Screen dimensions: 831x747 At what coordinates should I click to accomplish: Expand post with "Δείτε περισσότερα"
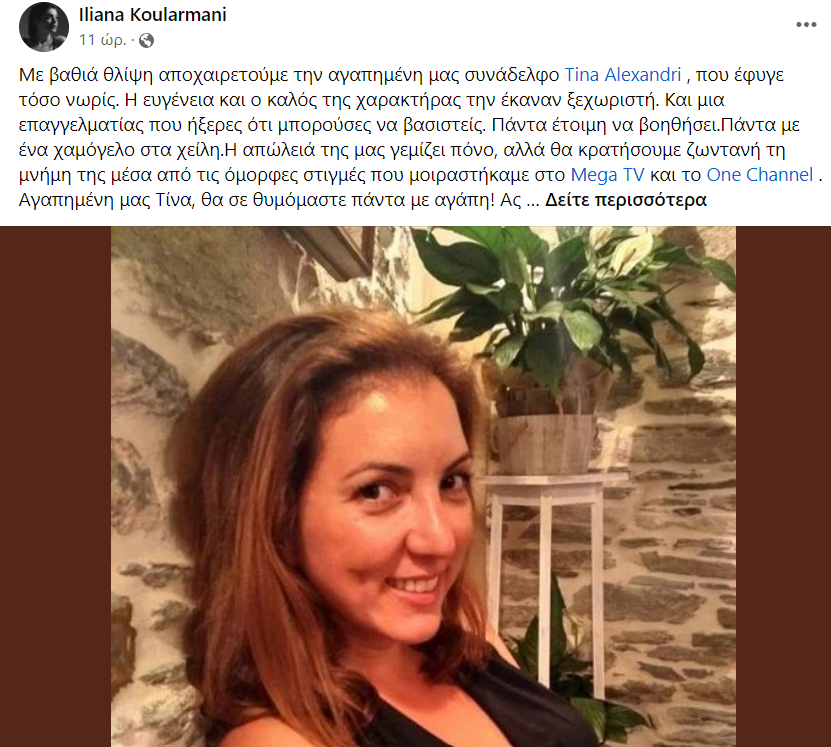[x=626, y=200]
